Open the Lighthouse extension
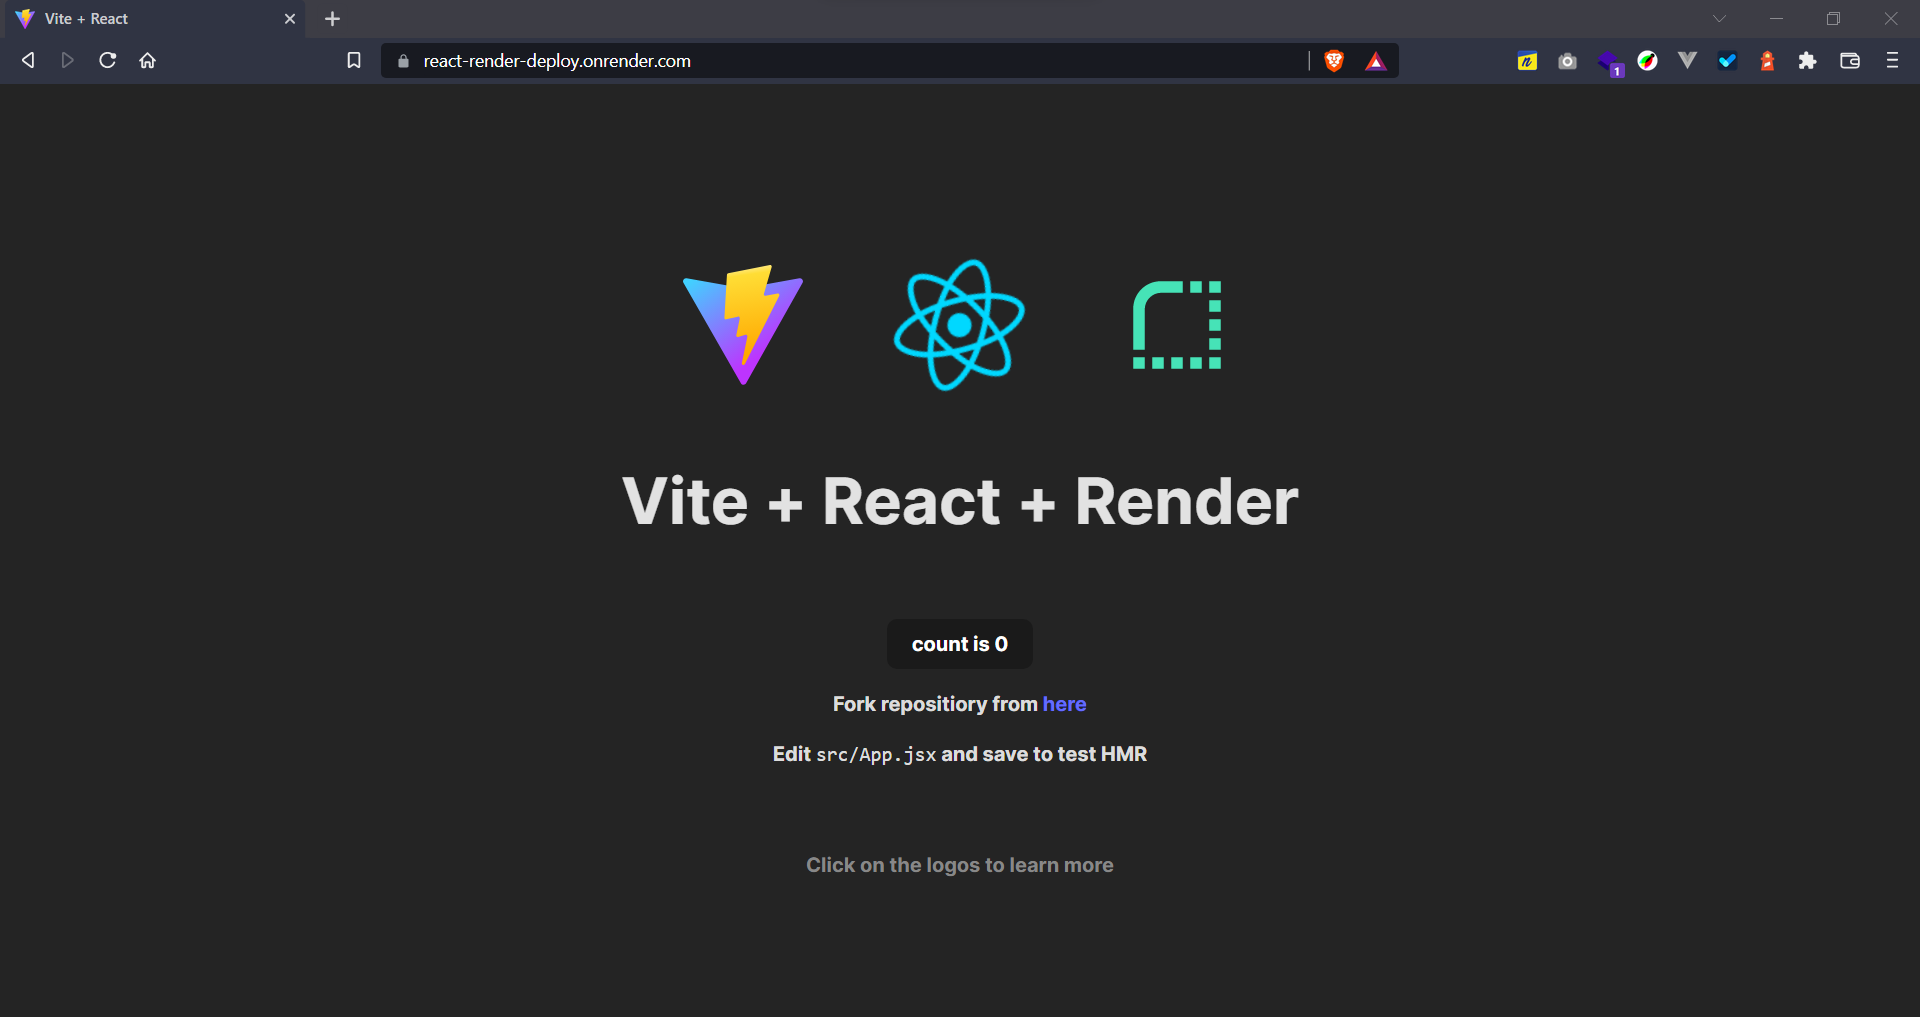Screen dimensions: 1920x1017 (x=1767, y=60)
